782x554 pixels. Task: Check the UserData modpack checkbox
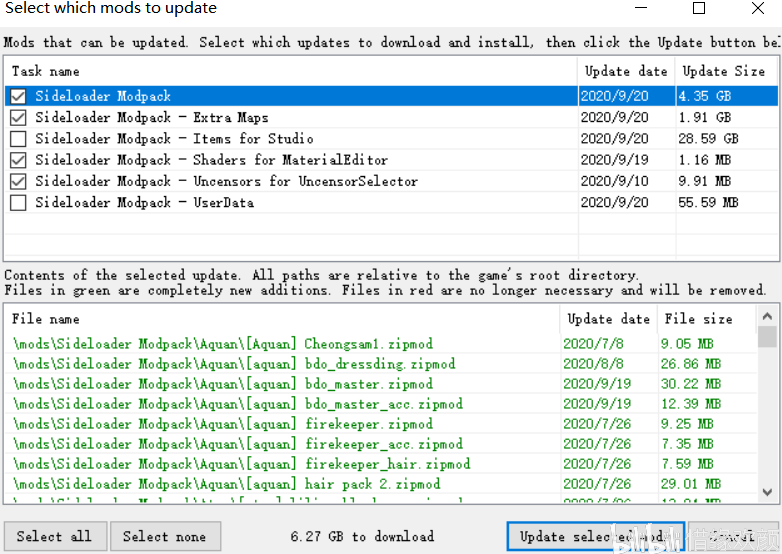[x=18, y=203]
